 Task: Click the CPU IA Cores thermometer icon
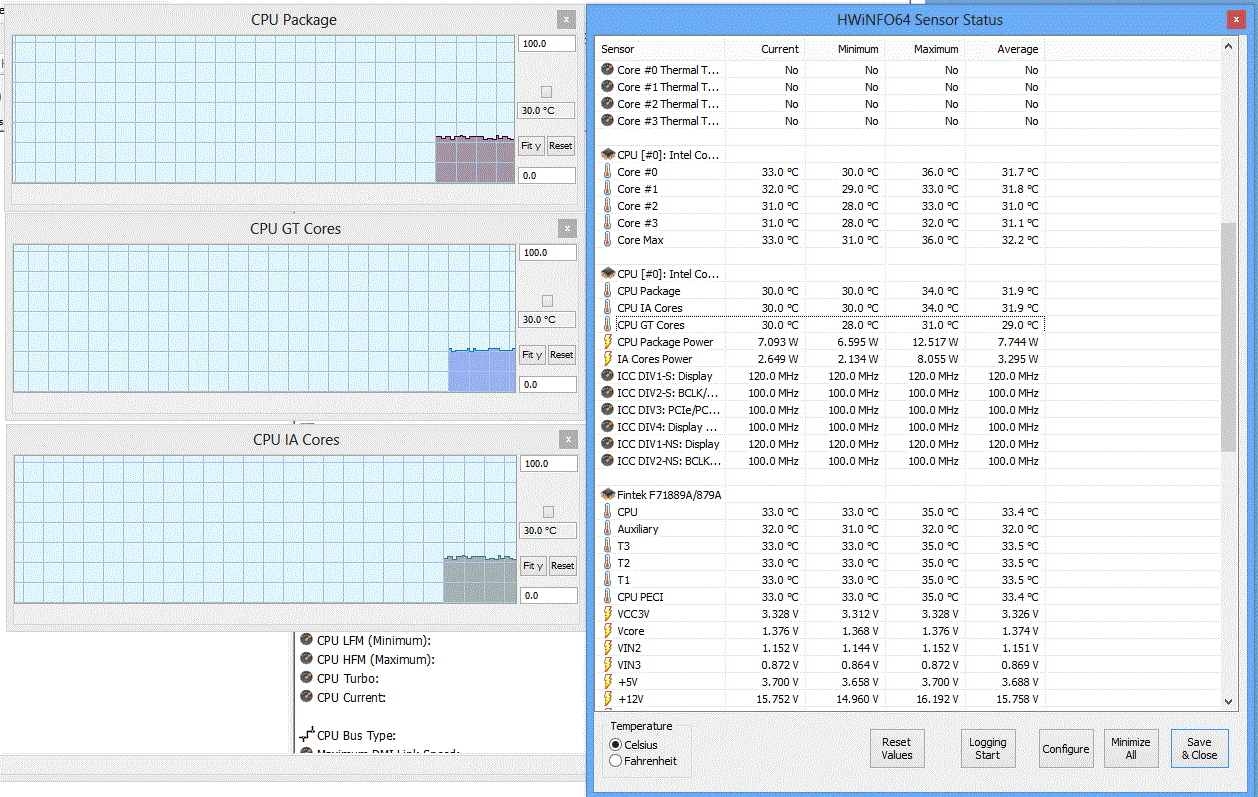(x=607, y=308)
